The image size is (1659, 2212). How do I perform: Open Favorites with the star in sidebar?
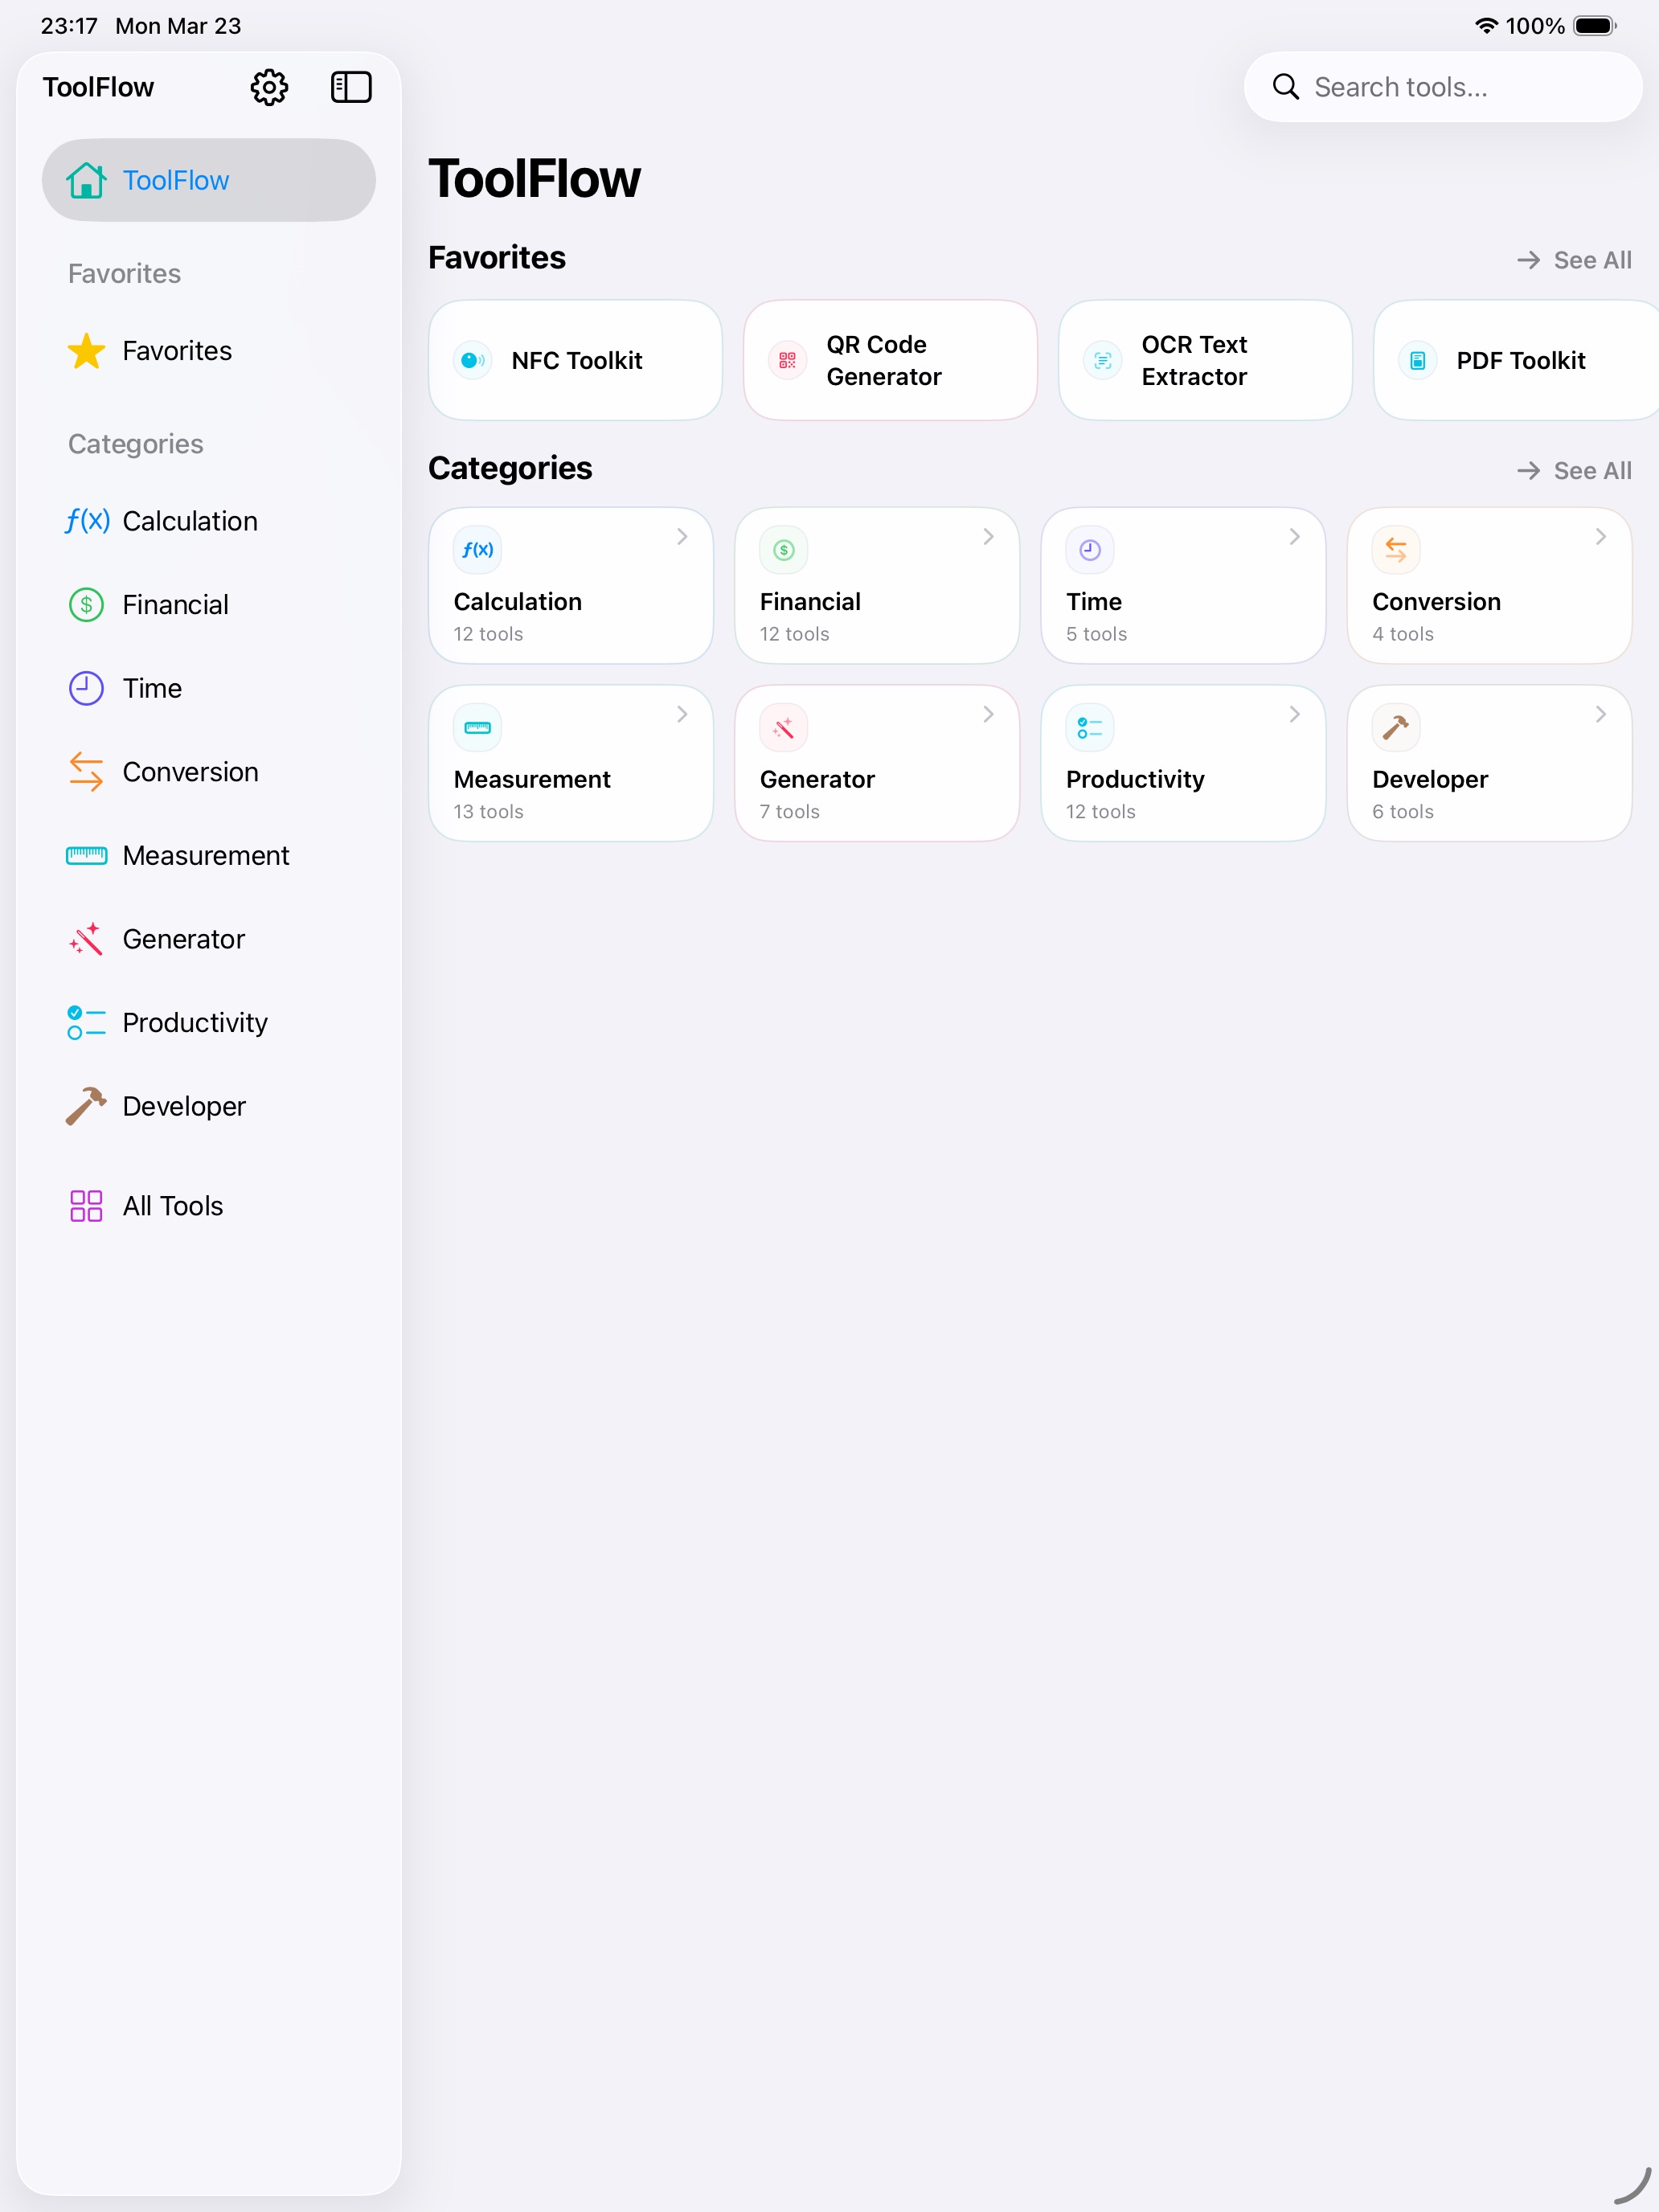[x=209, y=351]
